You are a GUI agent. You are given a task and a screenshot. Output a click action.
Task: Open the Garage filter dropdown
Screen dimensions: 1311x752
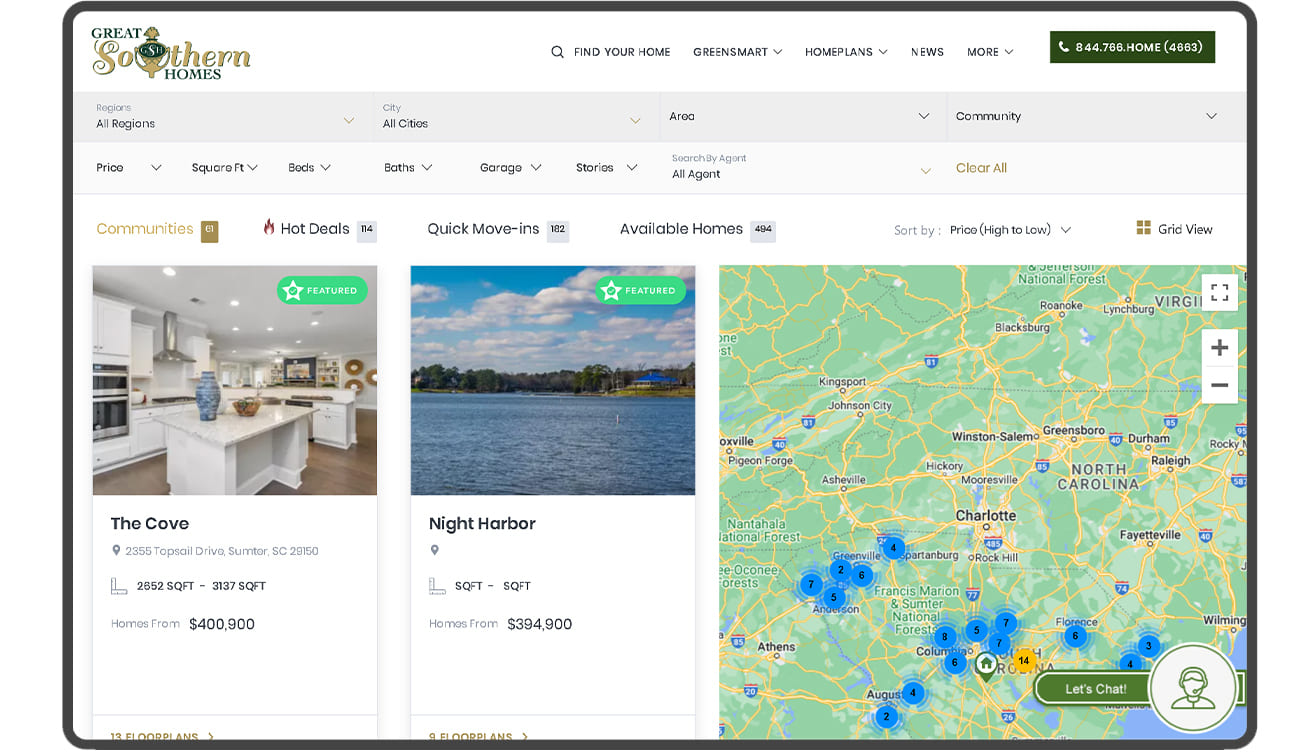point(510,168)
